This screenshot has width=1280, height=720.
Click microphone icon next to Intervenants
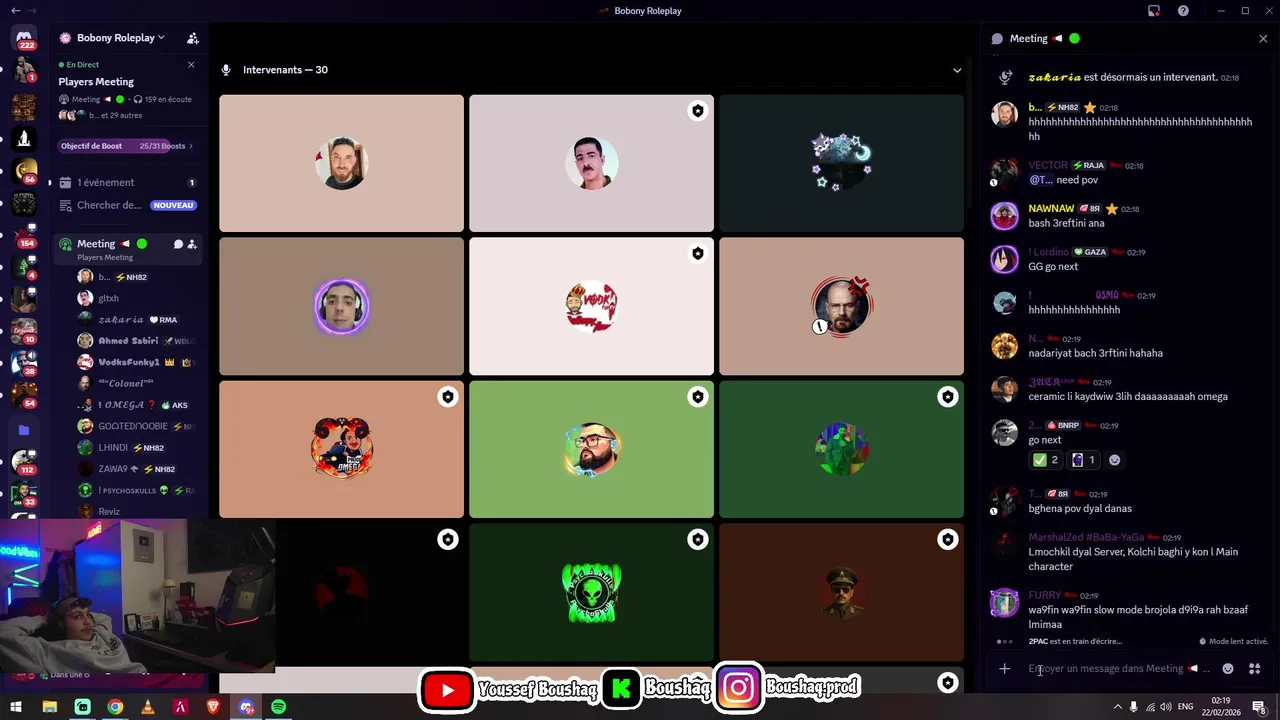pyautogui.click(x=226, y=70)
